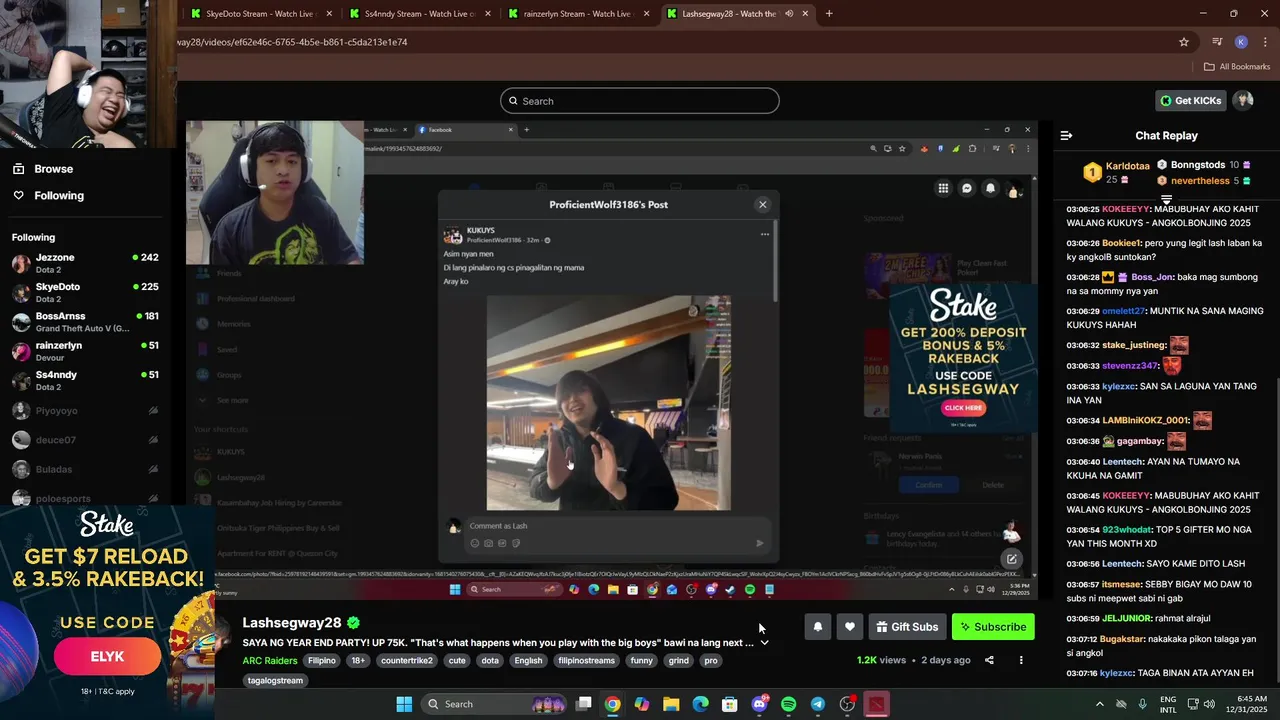Subscribe to Lashsegway28

(993, 627)
